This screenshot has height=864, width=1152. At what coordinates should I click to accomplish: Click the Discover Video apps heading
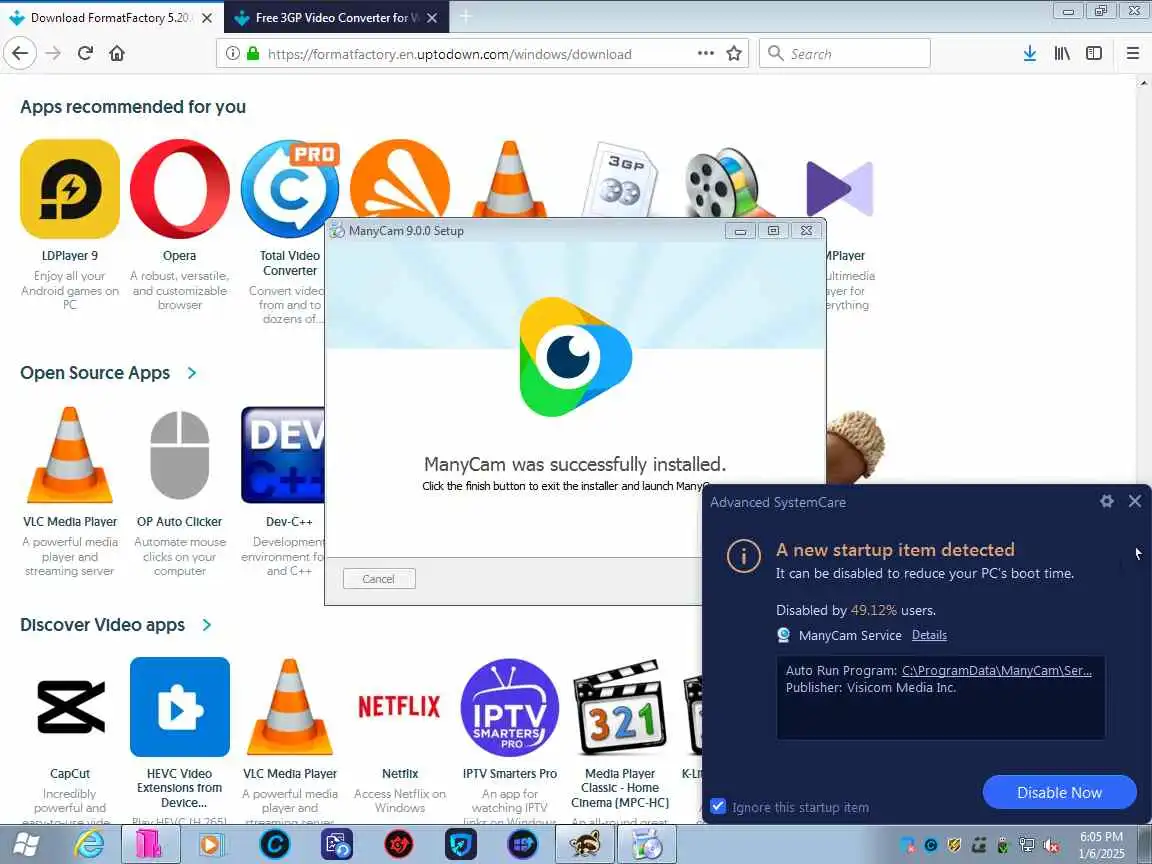pos(102,624)
